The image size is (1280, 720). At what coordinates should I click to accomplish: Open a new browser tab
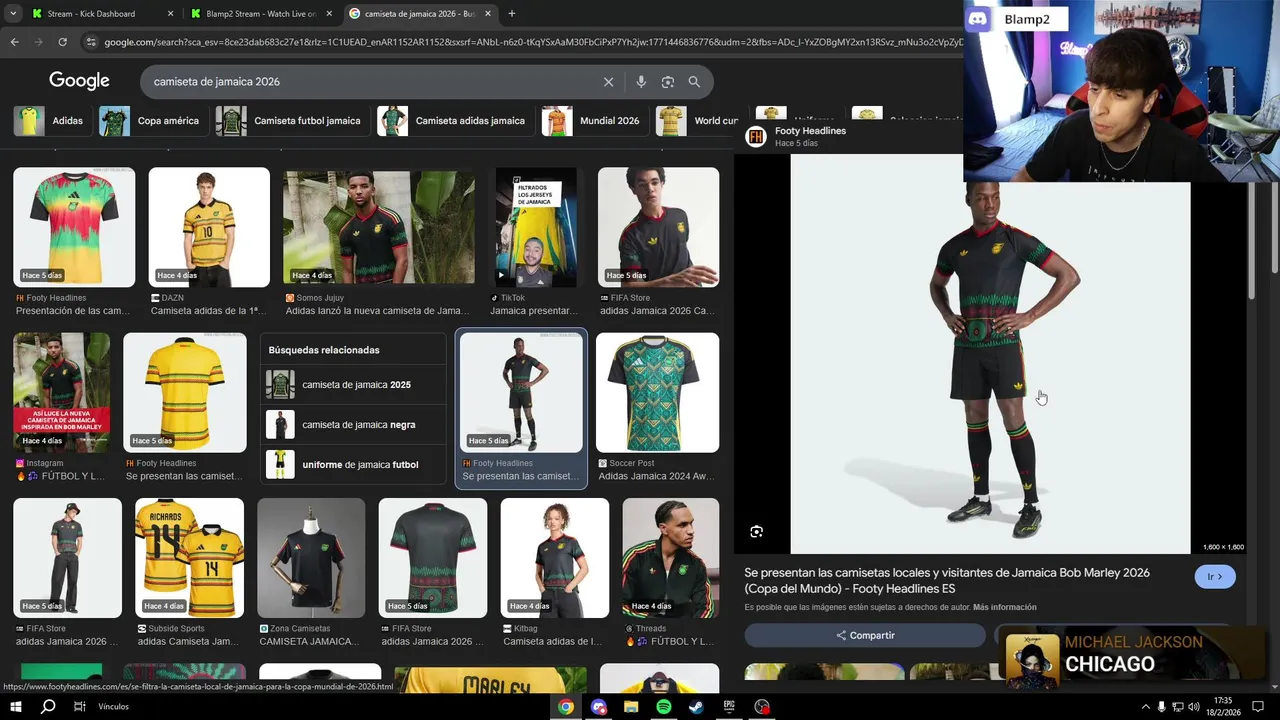(x=512, y=14)
